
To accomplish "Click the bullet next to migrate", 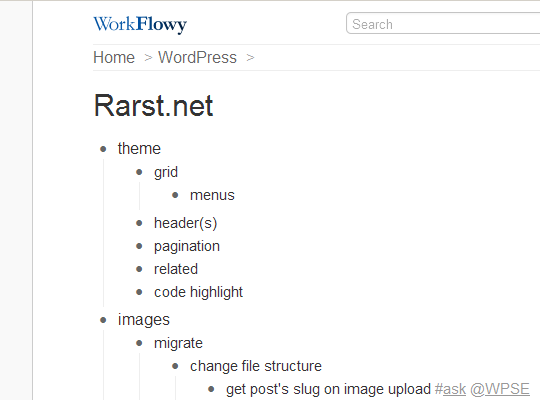I will [139, 343].
